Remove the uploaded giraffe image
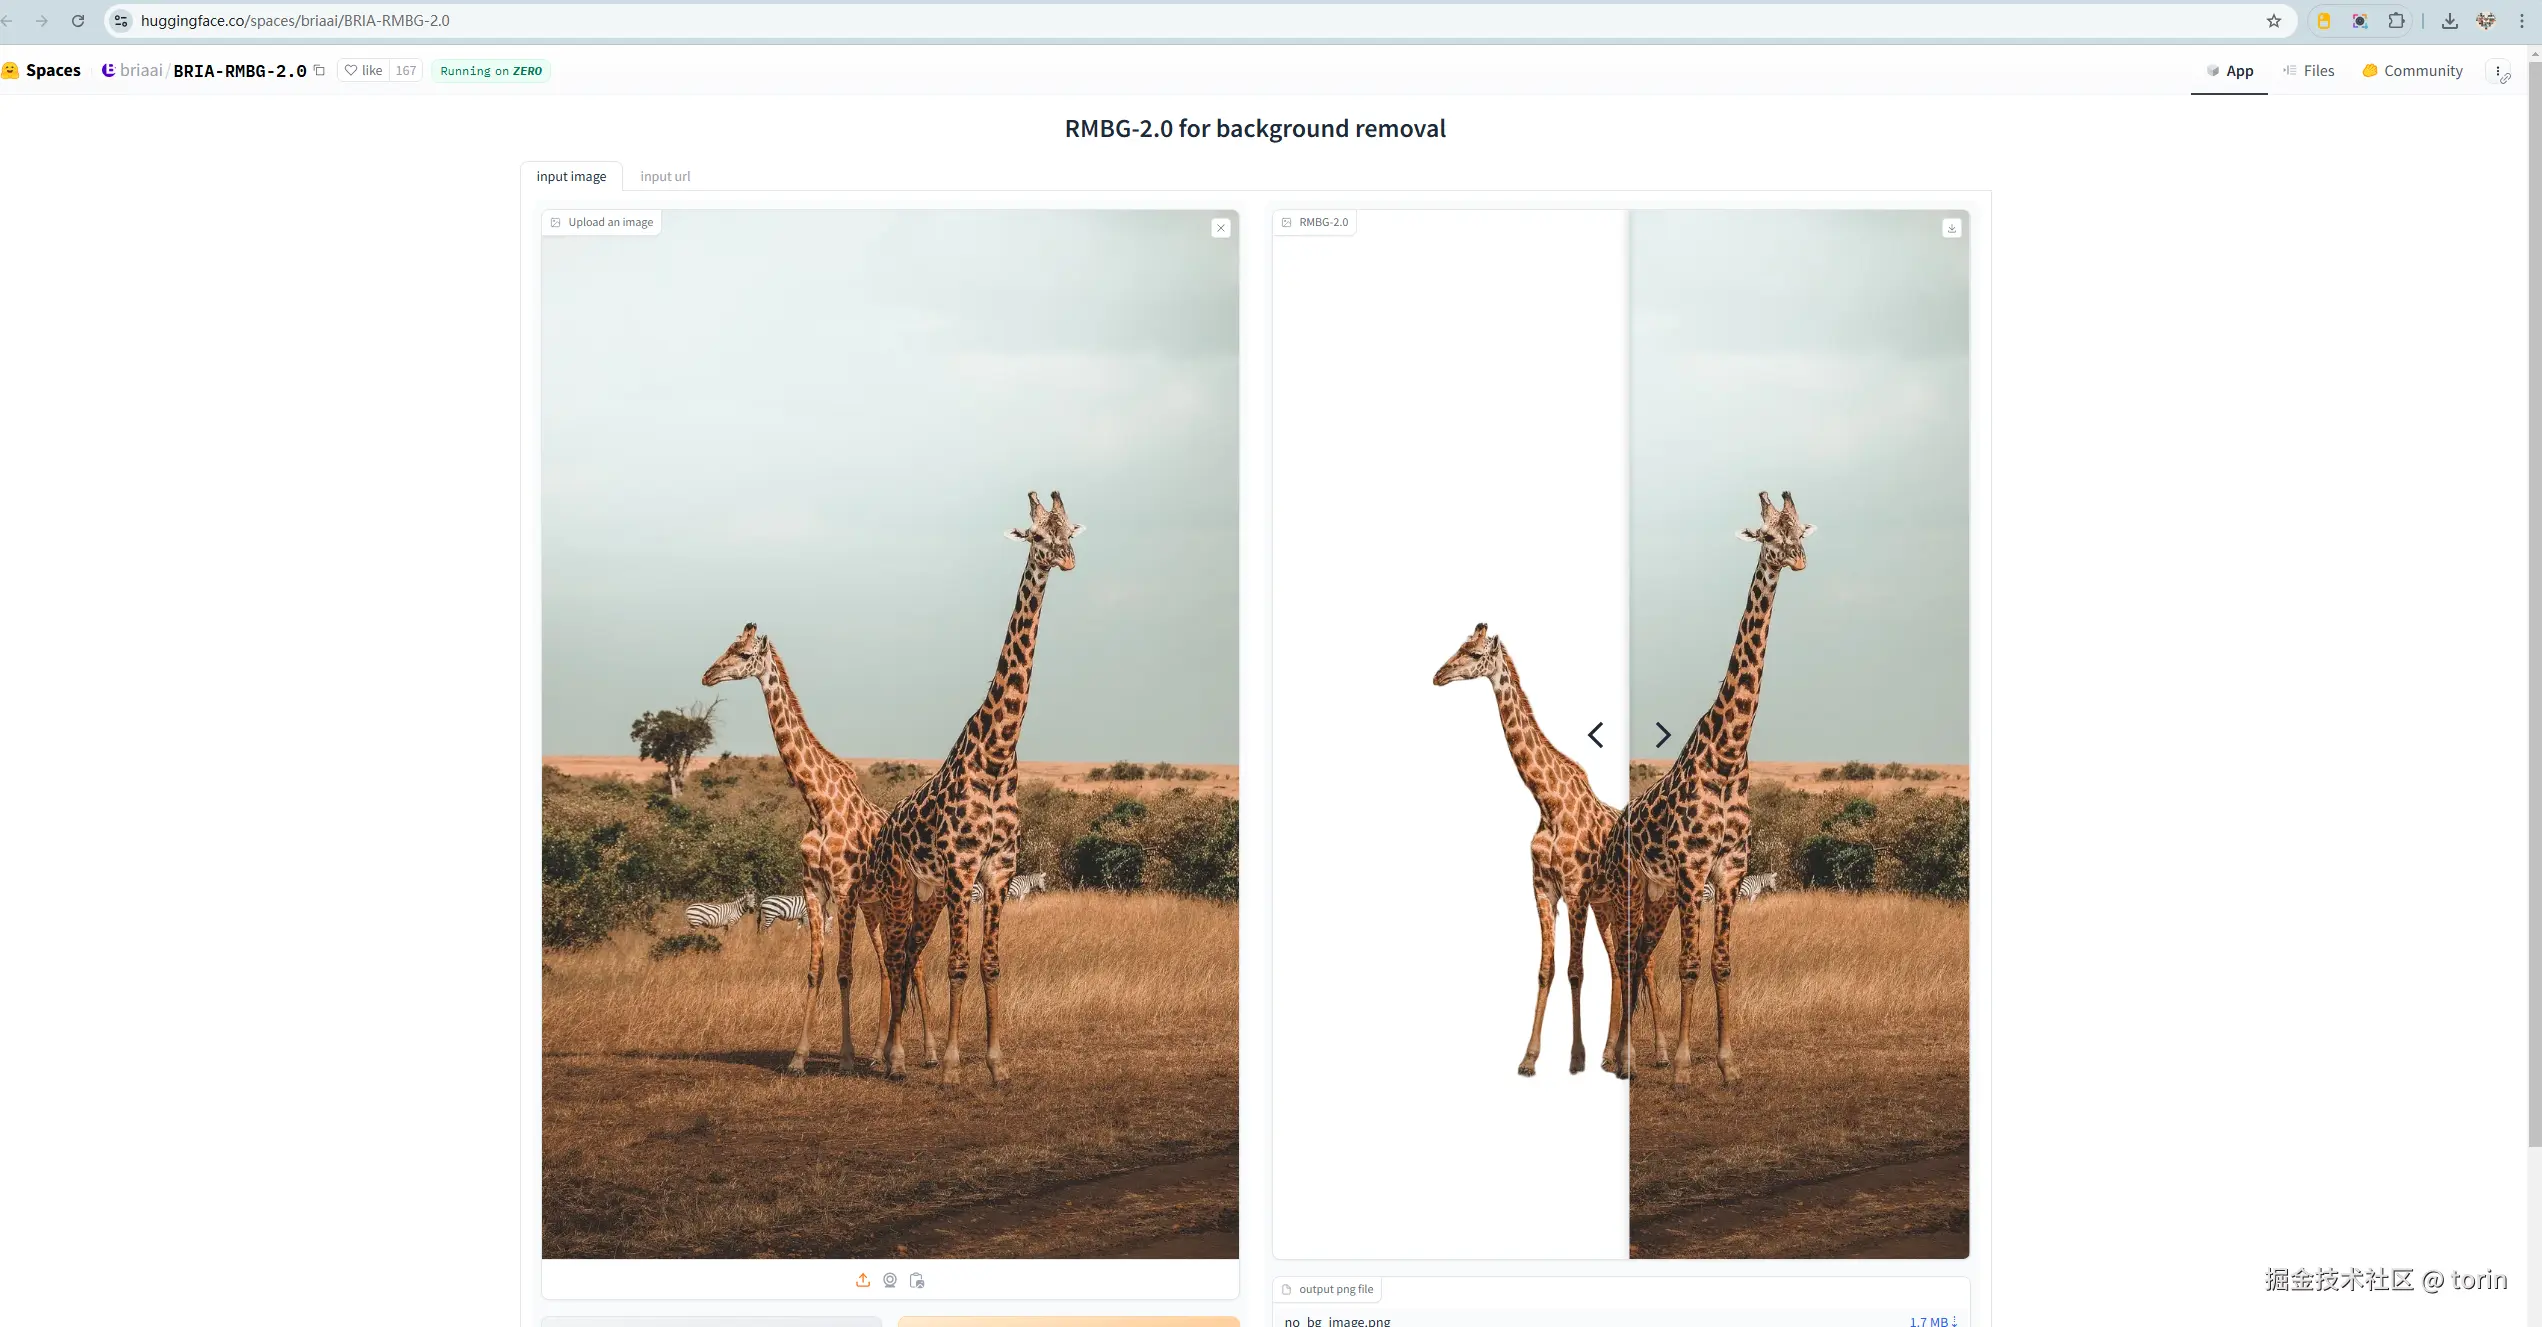Viewport: 2542px width, 1327px height. [1221, 228]
